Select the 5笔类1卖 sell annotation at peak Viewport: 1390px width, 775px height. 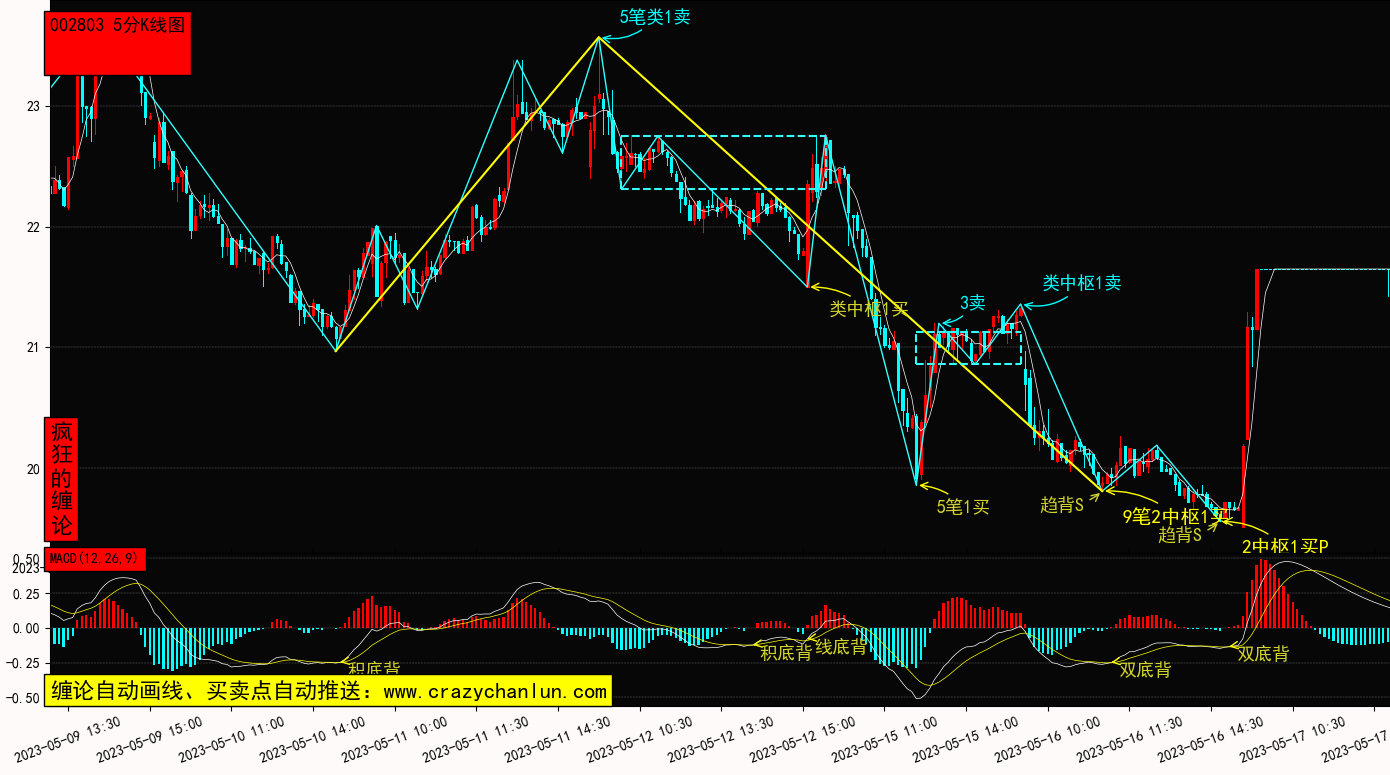655,17
